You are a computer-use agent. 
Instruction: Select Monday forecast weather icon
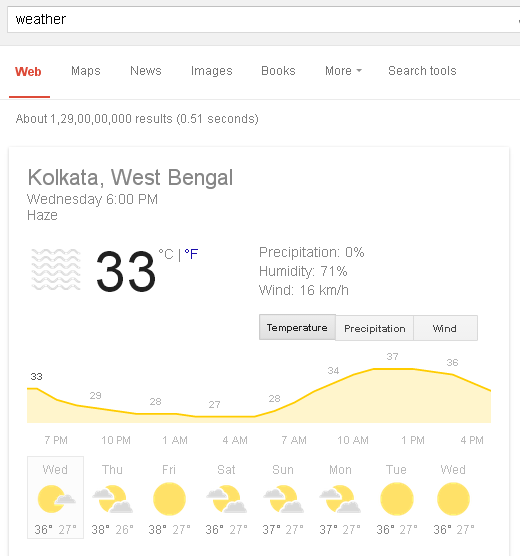click(x=340, y=499)
